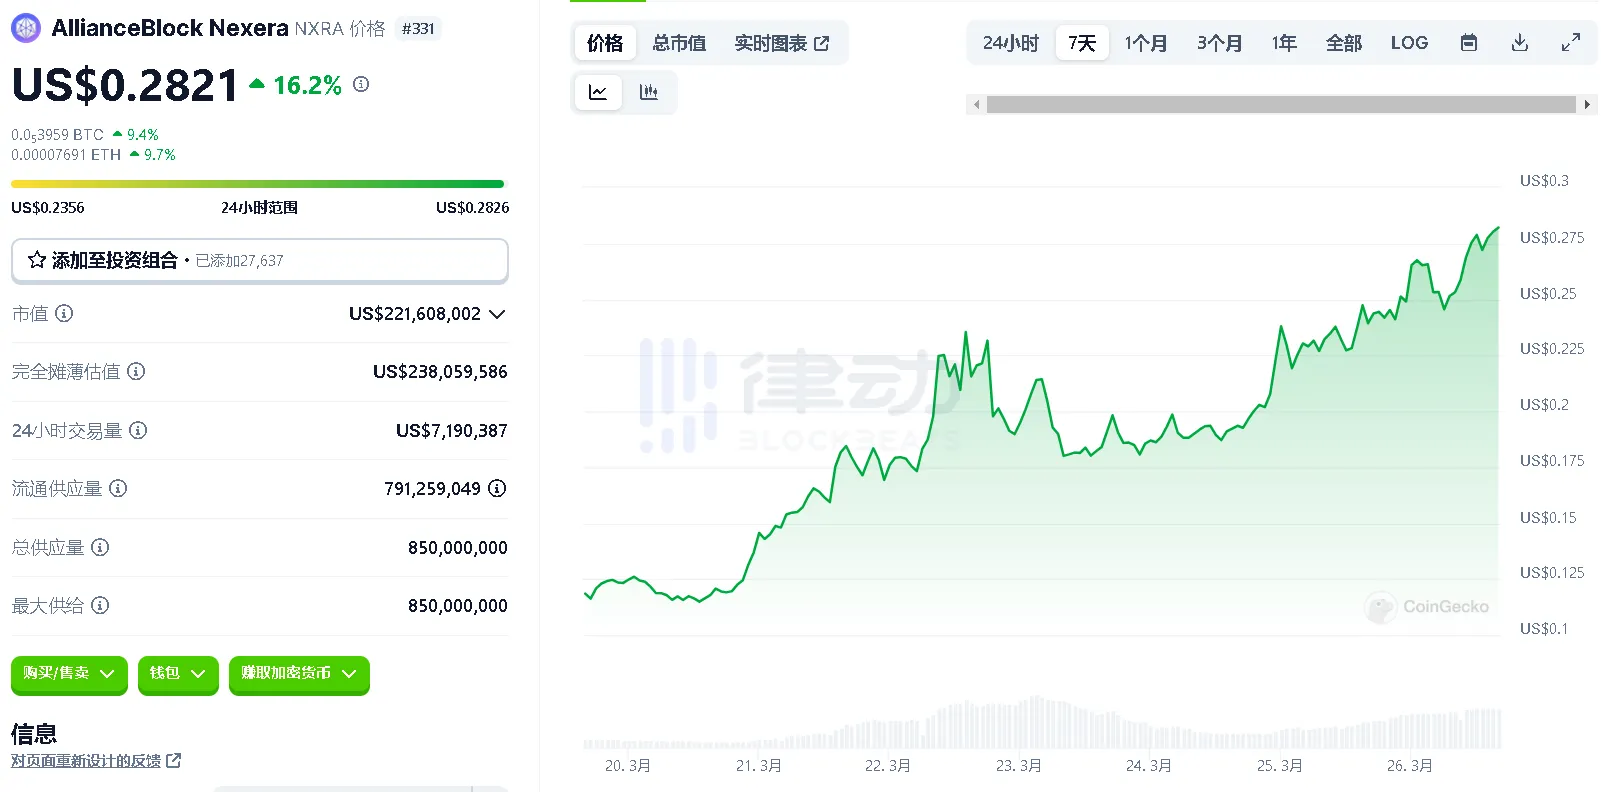Click the chart download icon

pyautogui.click(x=1519, y=43)
